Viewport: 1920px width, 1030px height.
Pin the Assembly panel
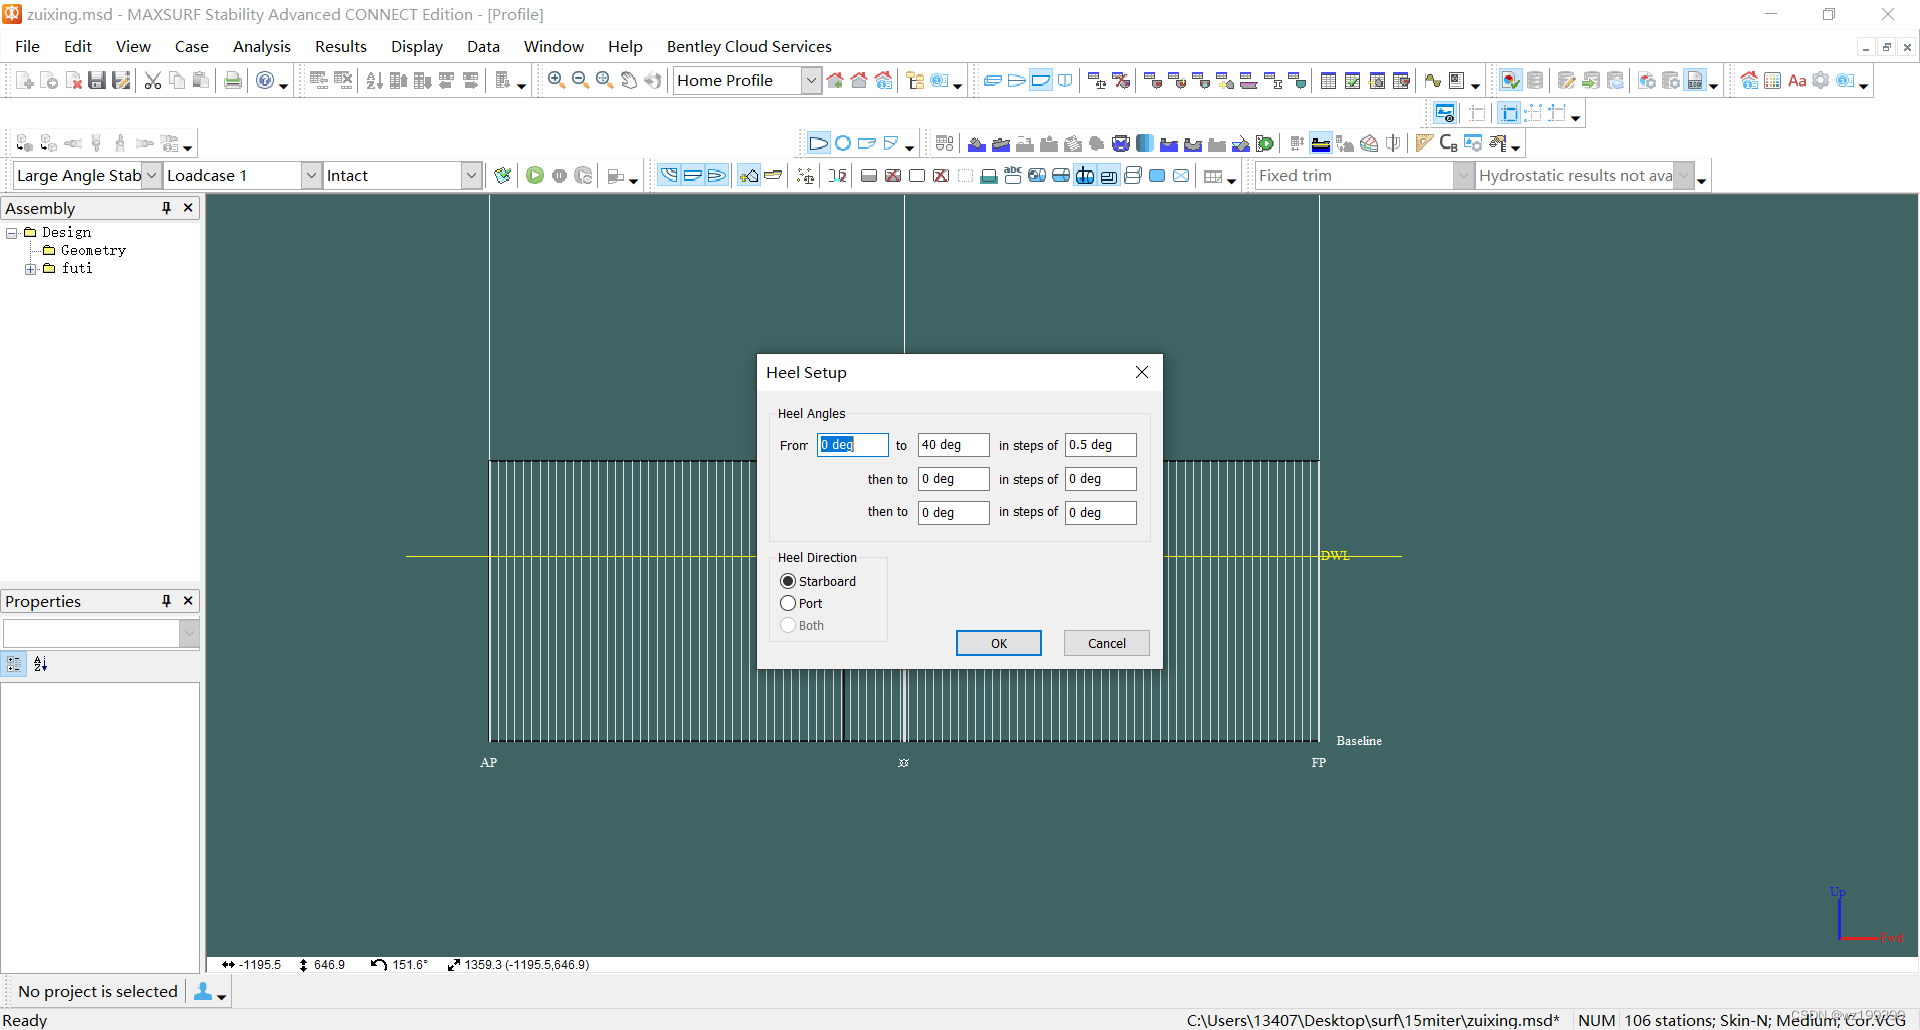coord(166,208)
